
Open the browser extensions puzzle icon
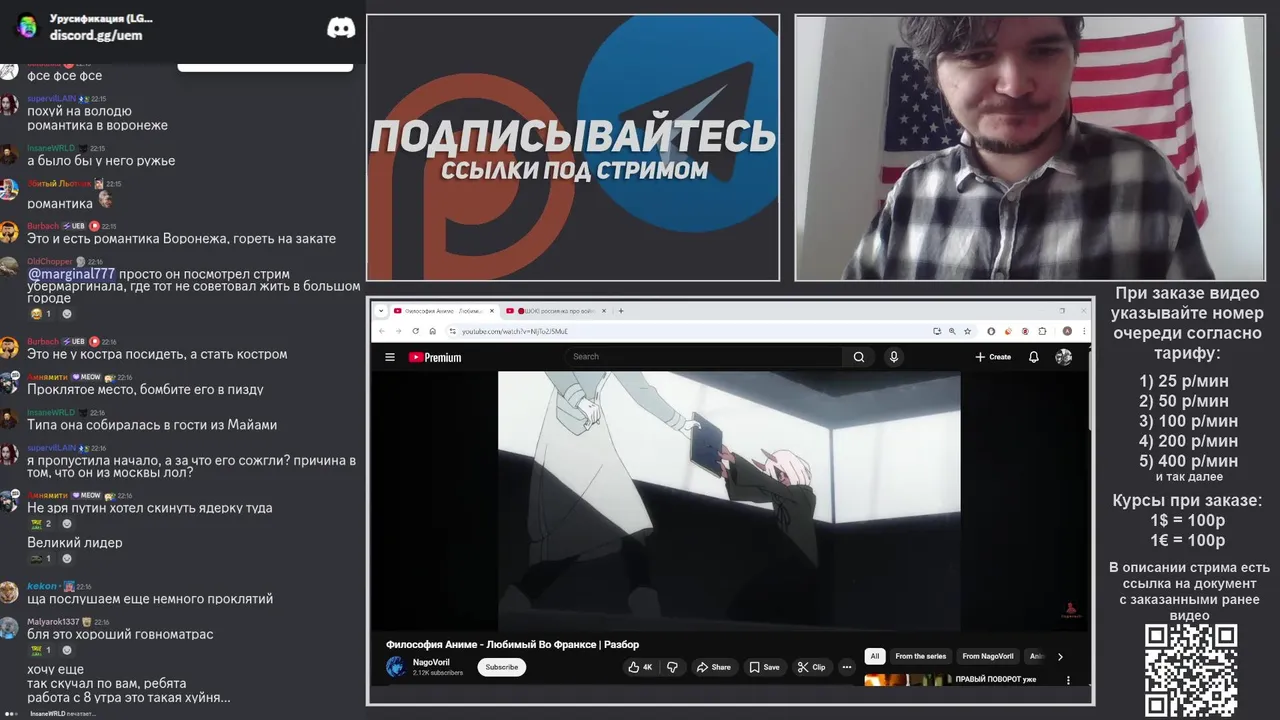(x=1042, y=331)
